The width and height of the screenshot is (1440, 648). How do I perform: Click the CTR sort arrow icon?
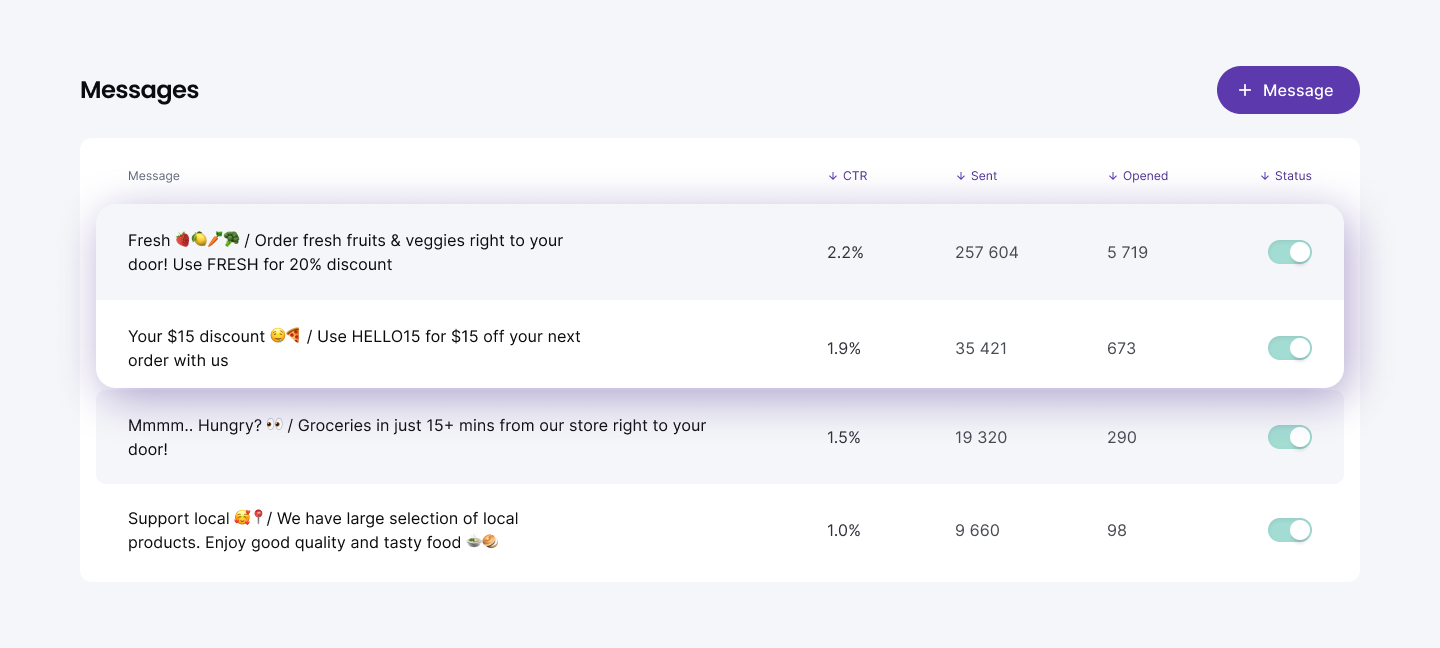(833, 176)
